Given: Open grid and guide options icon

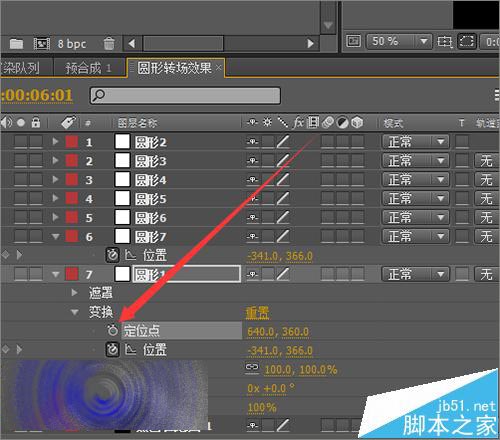Looking at the screenshot, I should pos(444,42).
